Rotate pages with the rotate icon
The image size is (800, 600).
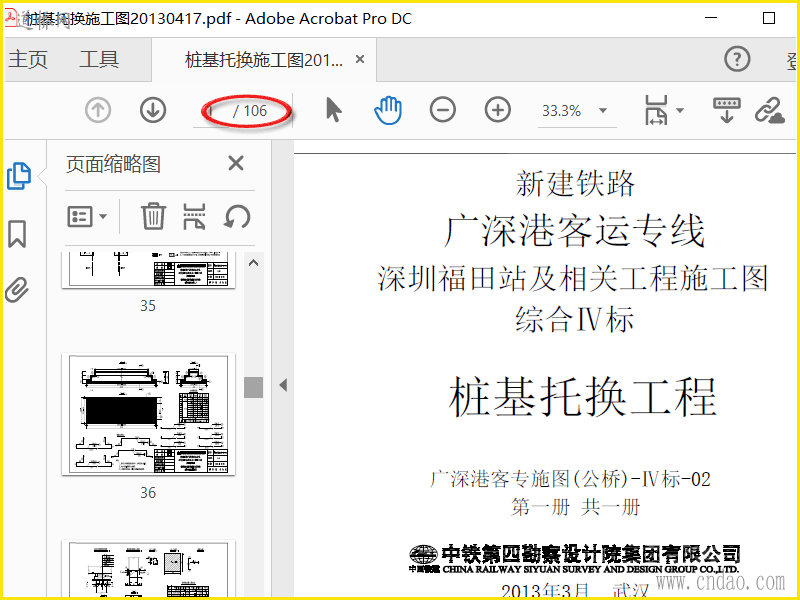(237, 217)
